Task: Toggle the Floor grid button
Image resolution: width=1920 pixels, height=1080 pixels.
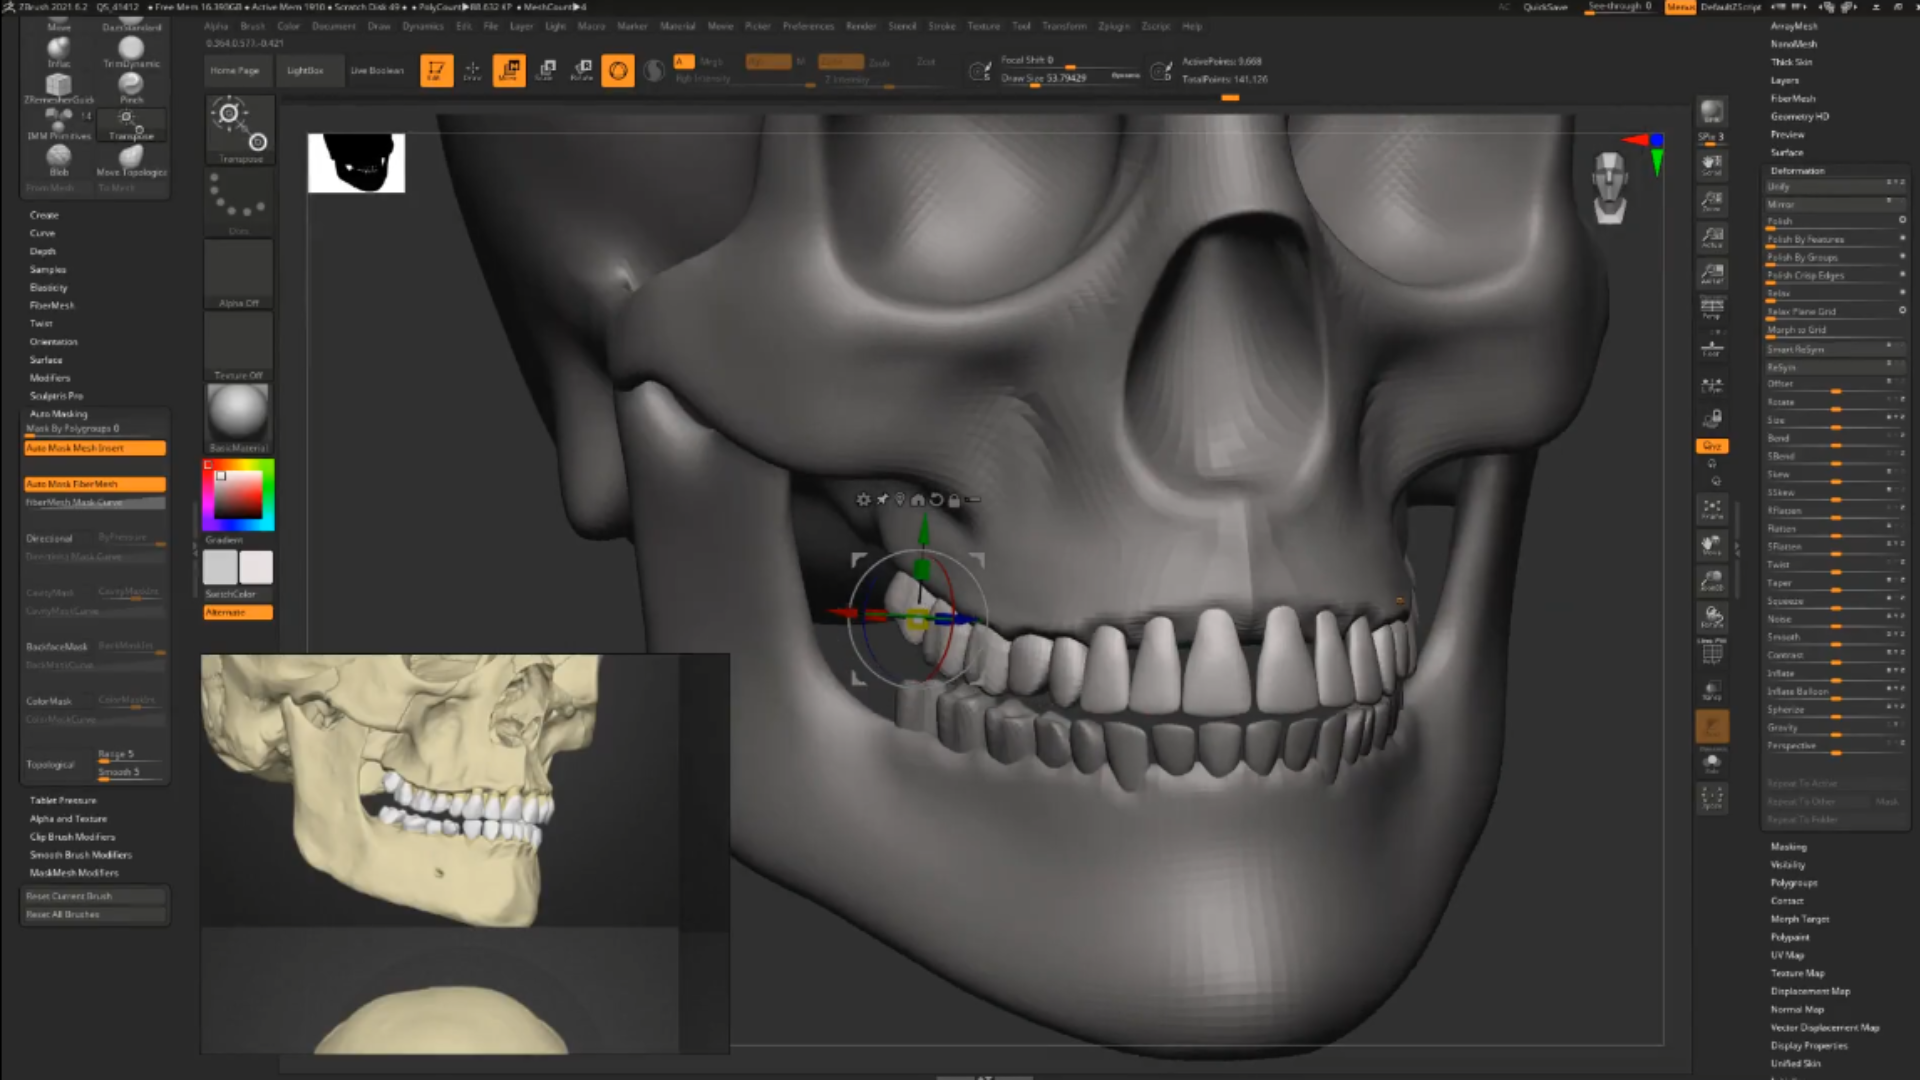Action: (1712, 348)
